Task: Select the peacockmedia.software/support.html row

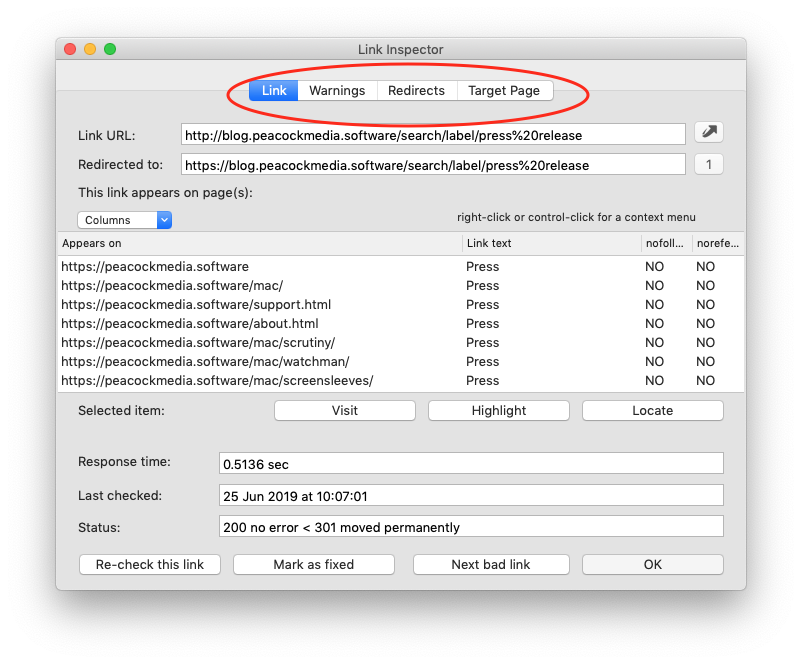Action: coord(196,305)
